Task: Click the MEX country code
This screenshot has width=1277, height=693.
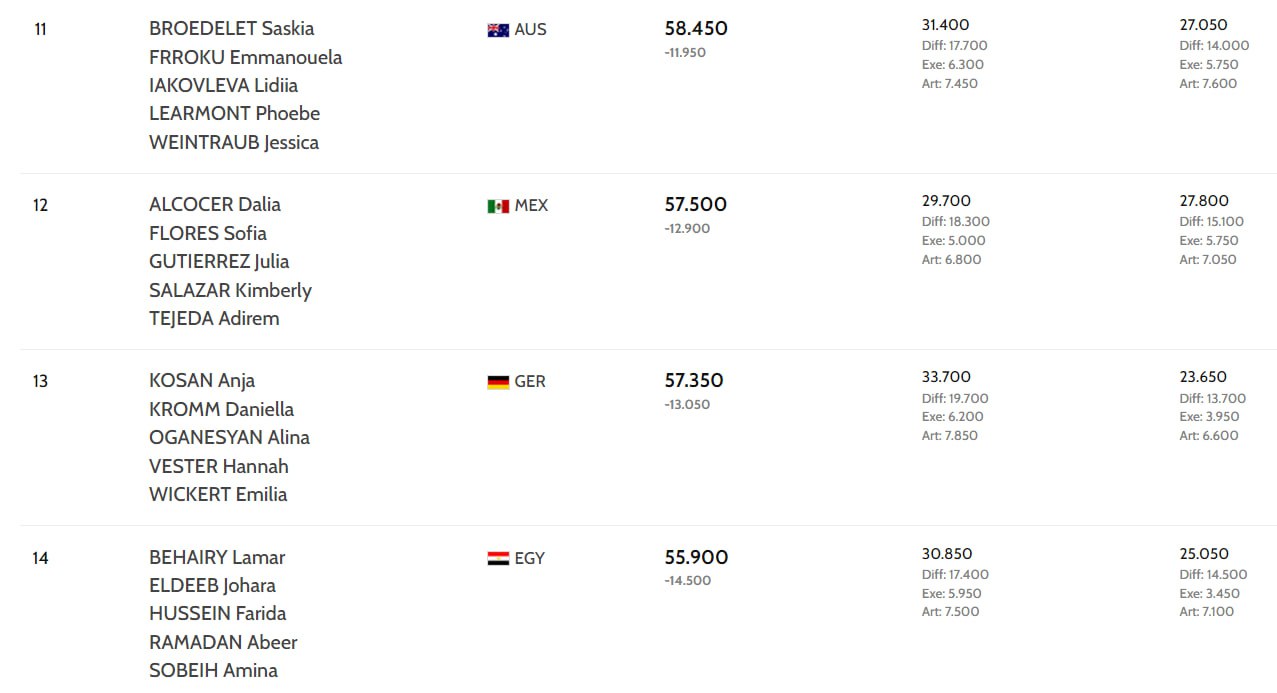Action: click(x=531, y=205)
